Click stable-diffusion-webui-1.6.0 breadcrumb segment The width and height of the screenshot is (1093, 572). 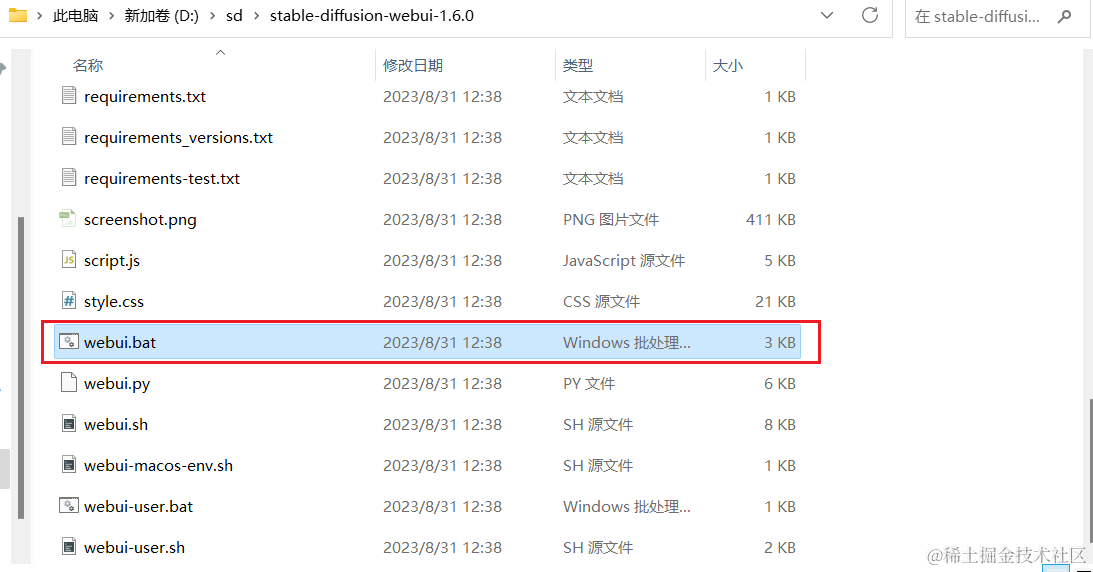coord(372,16)
